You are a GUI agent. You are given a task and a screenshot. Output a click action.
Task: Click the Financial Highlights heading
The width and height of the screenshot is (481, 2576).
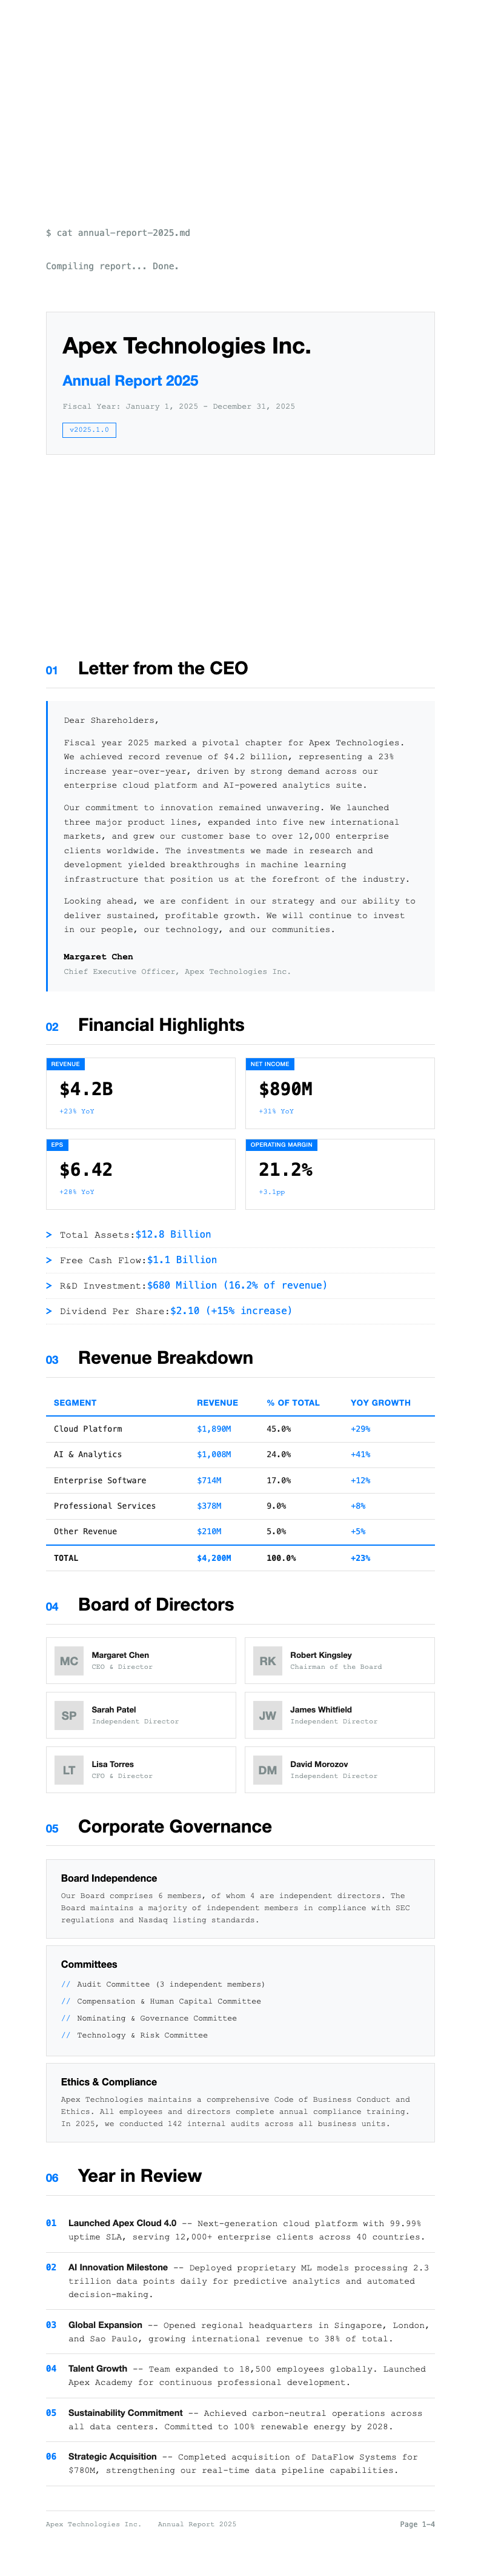pyautogui.click(x=161, y=1024)
